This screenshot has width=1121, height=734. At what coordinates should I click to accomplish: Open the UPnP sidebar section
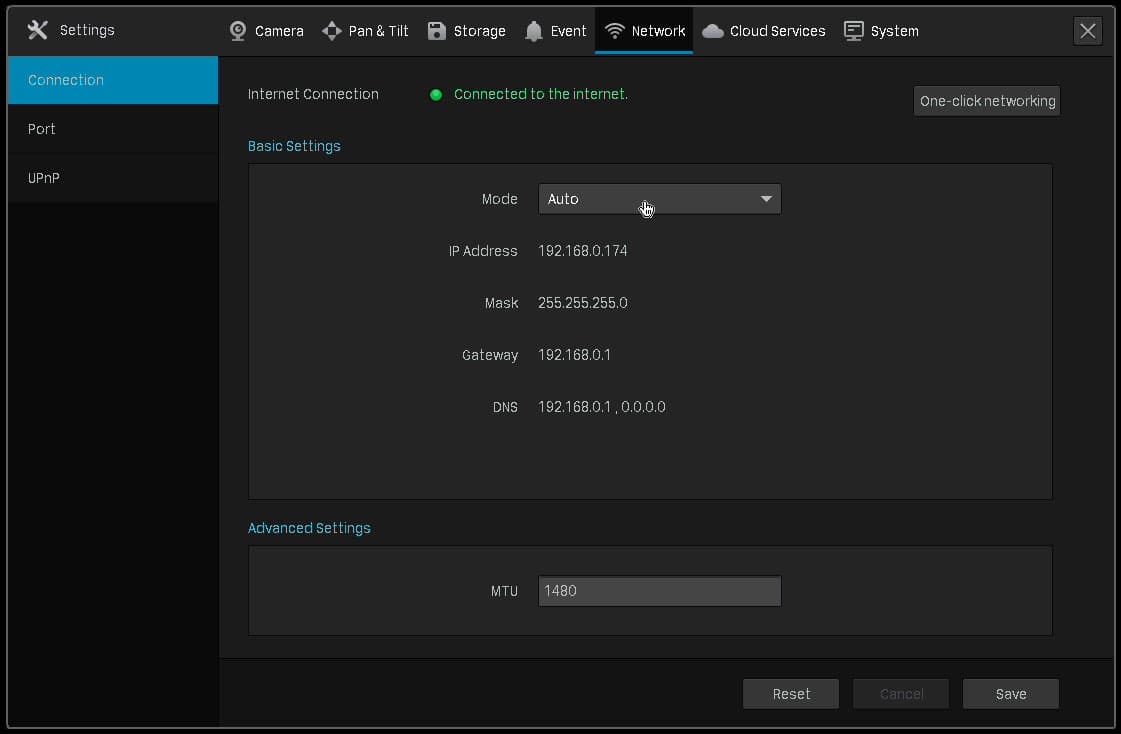coord(113,178)
